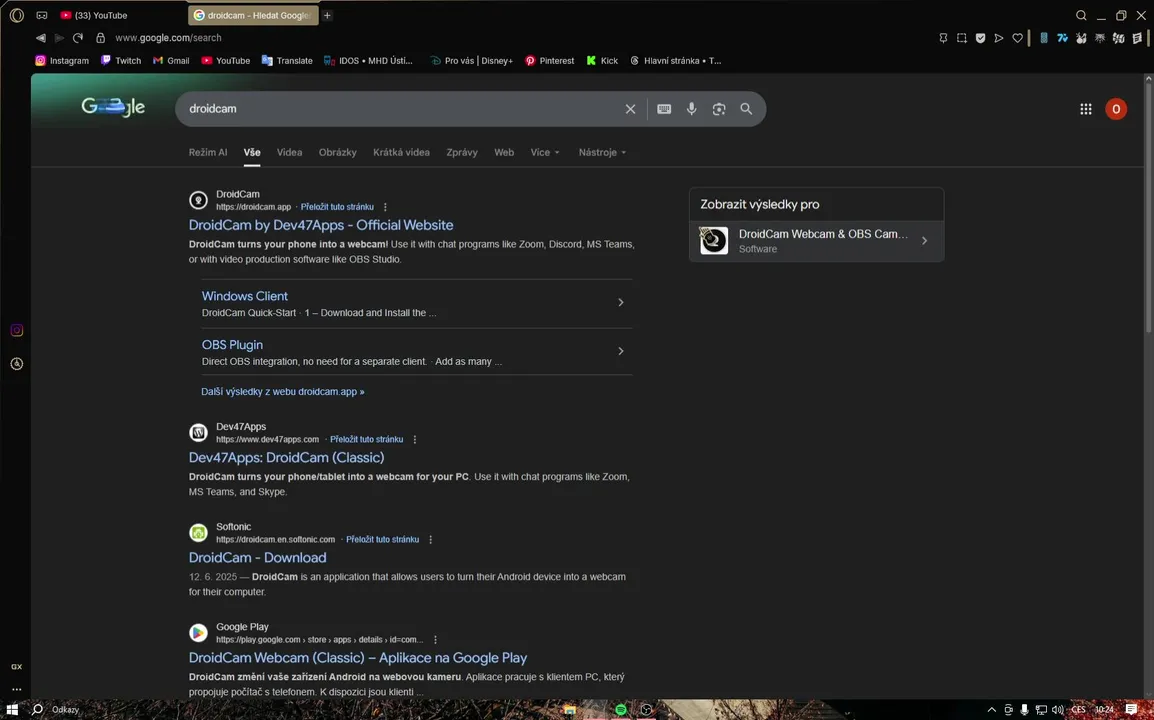The height and width of the screenshot is (720, 1154).
Task: Open Pinterest bookmark
Action: pos(549,60)
